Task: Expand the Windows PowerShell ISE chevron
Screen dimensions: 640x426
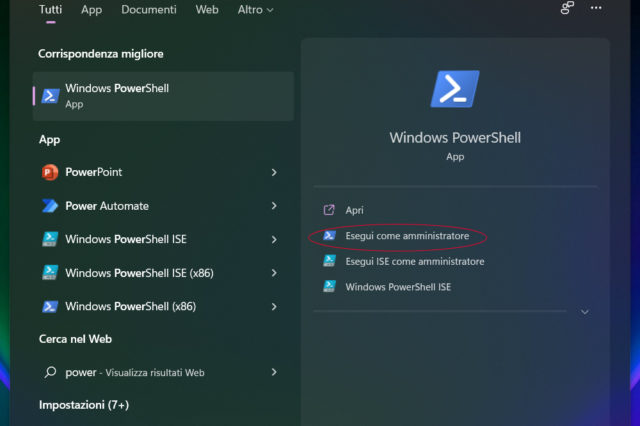Action: point(274,239)
